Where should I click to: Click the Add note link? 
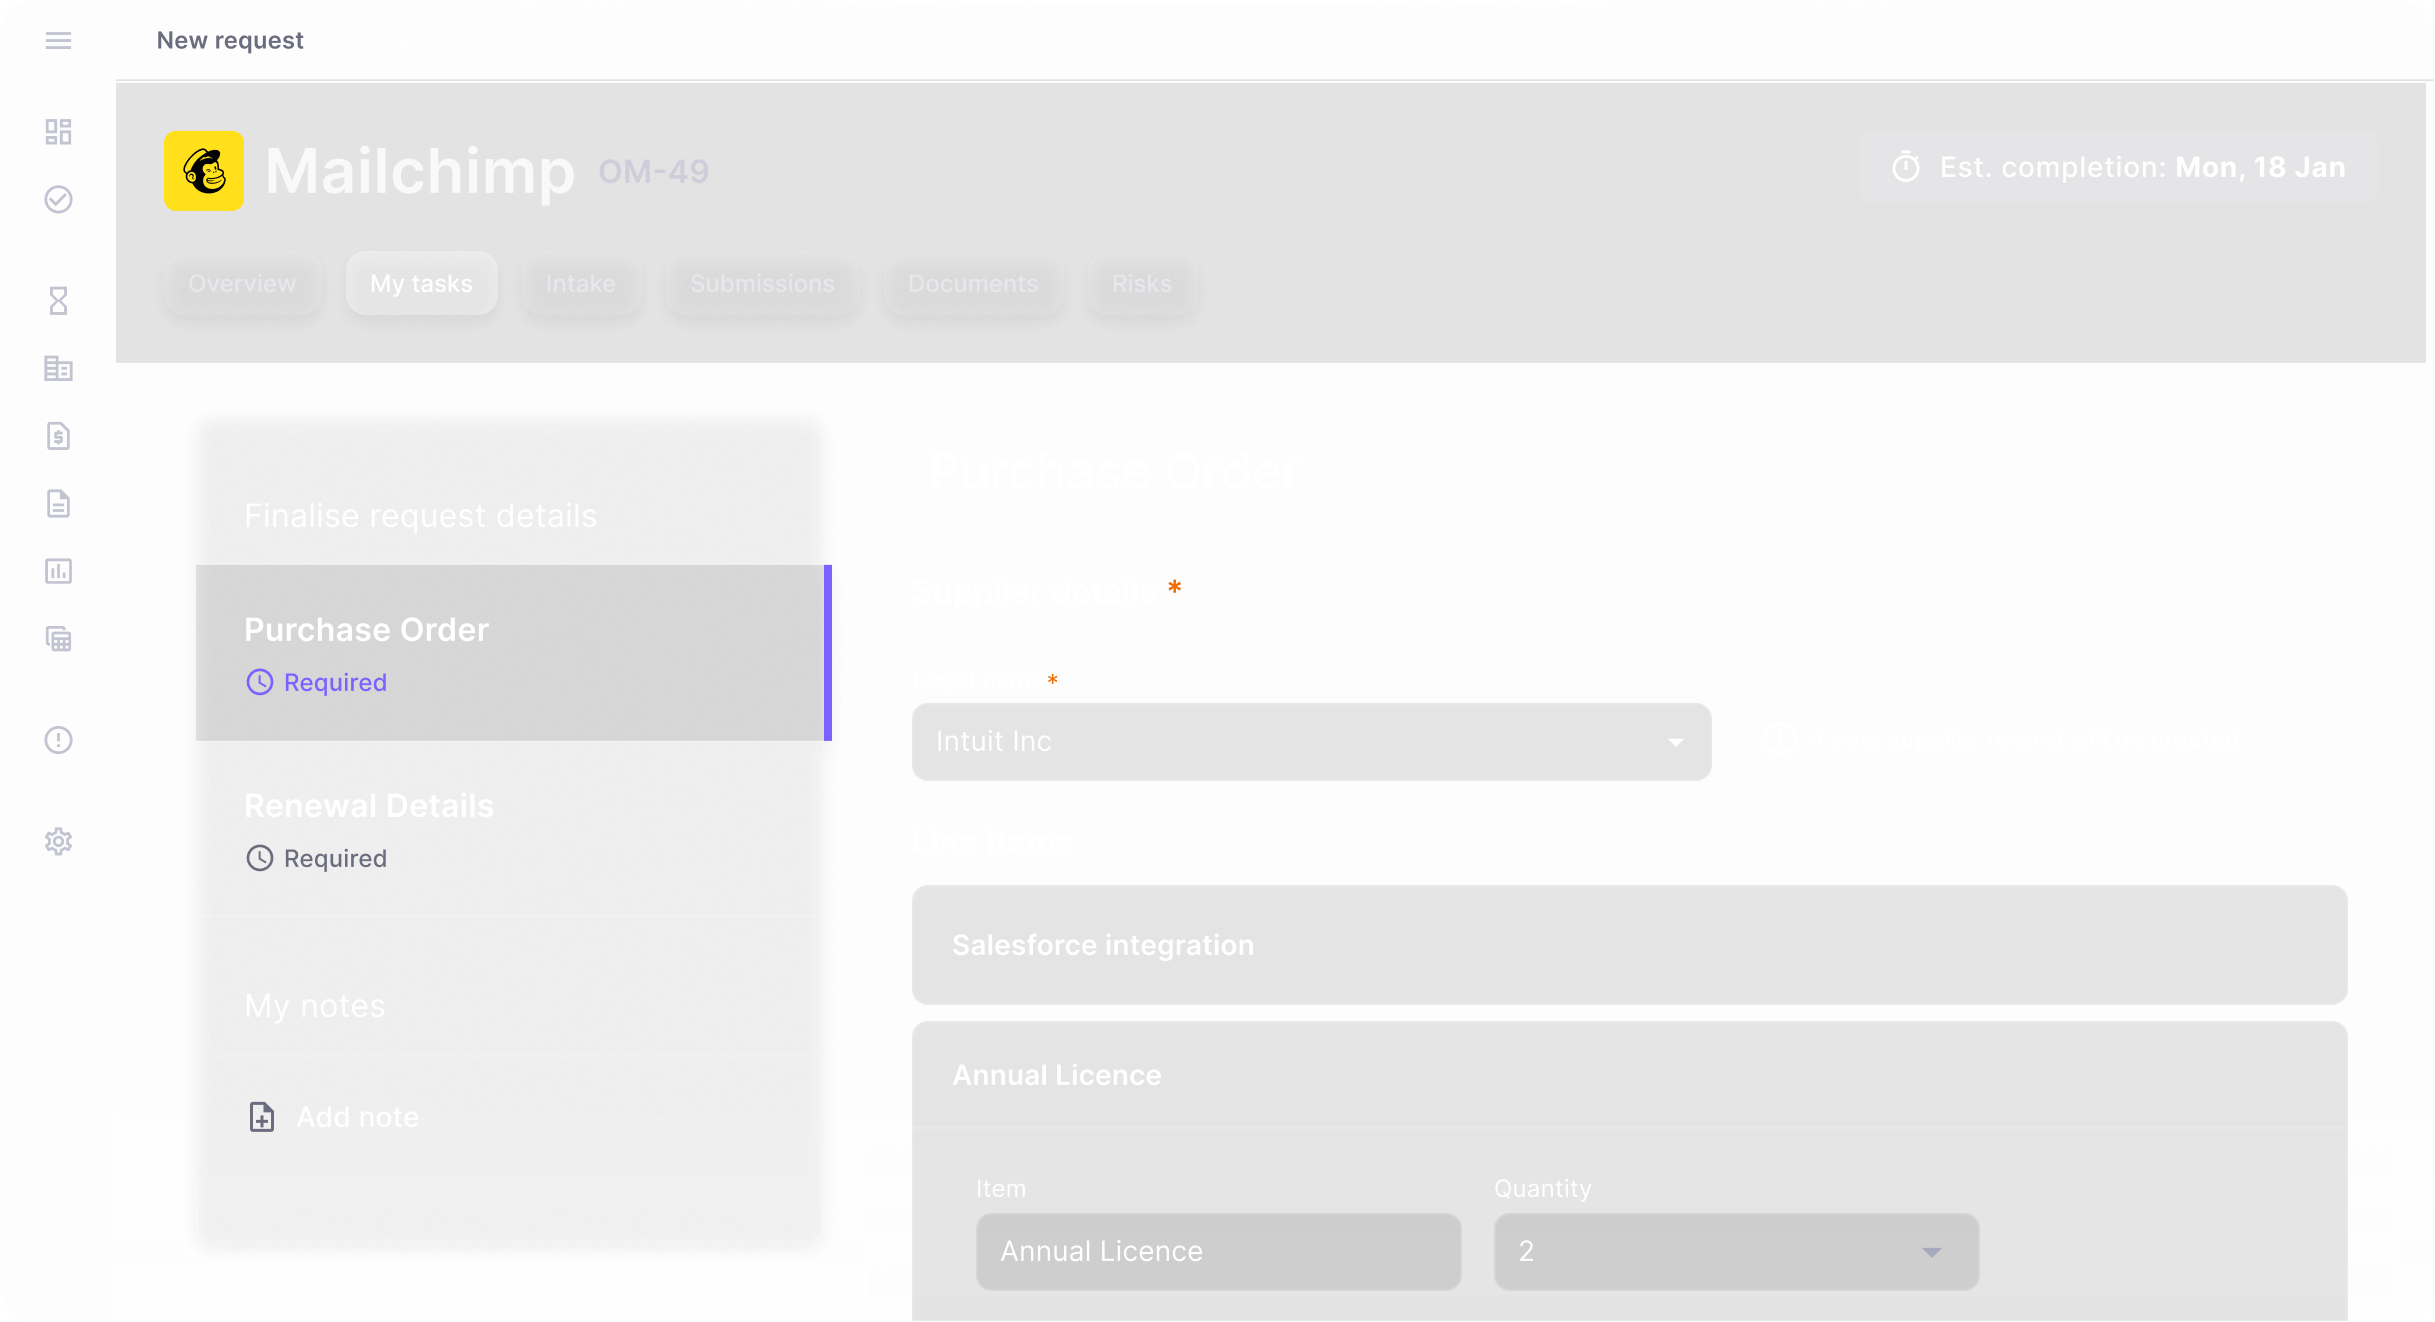coord(358,1117)
